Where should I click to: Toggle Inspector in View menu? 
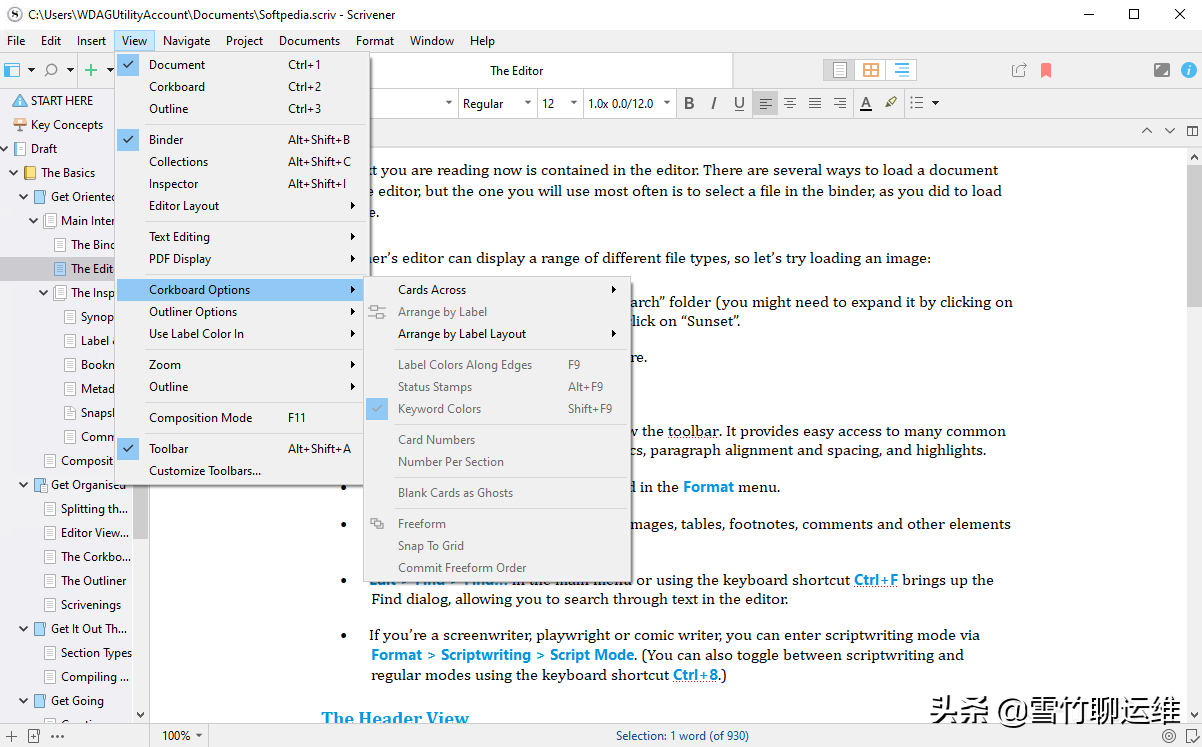coord(242,184)
